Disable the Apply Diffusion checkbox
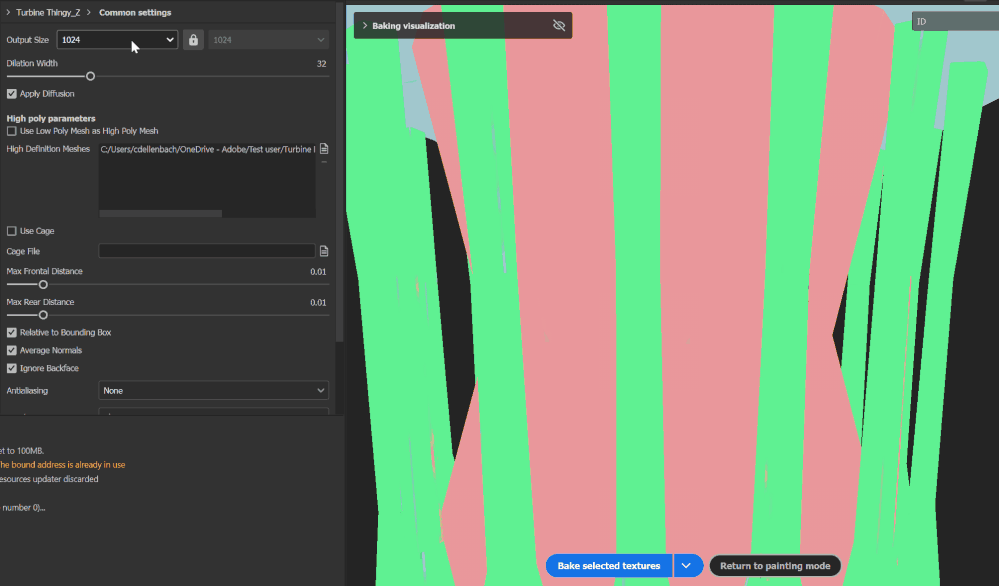 pyautogui.click(x=11, y=93)
